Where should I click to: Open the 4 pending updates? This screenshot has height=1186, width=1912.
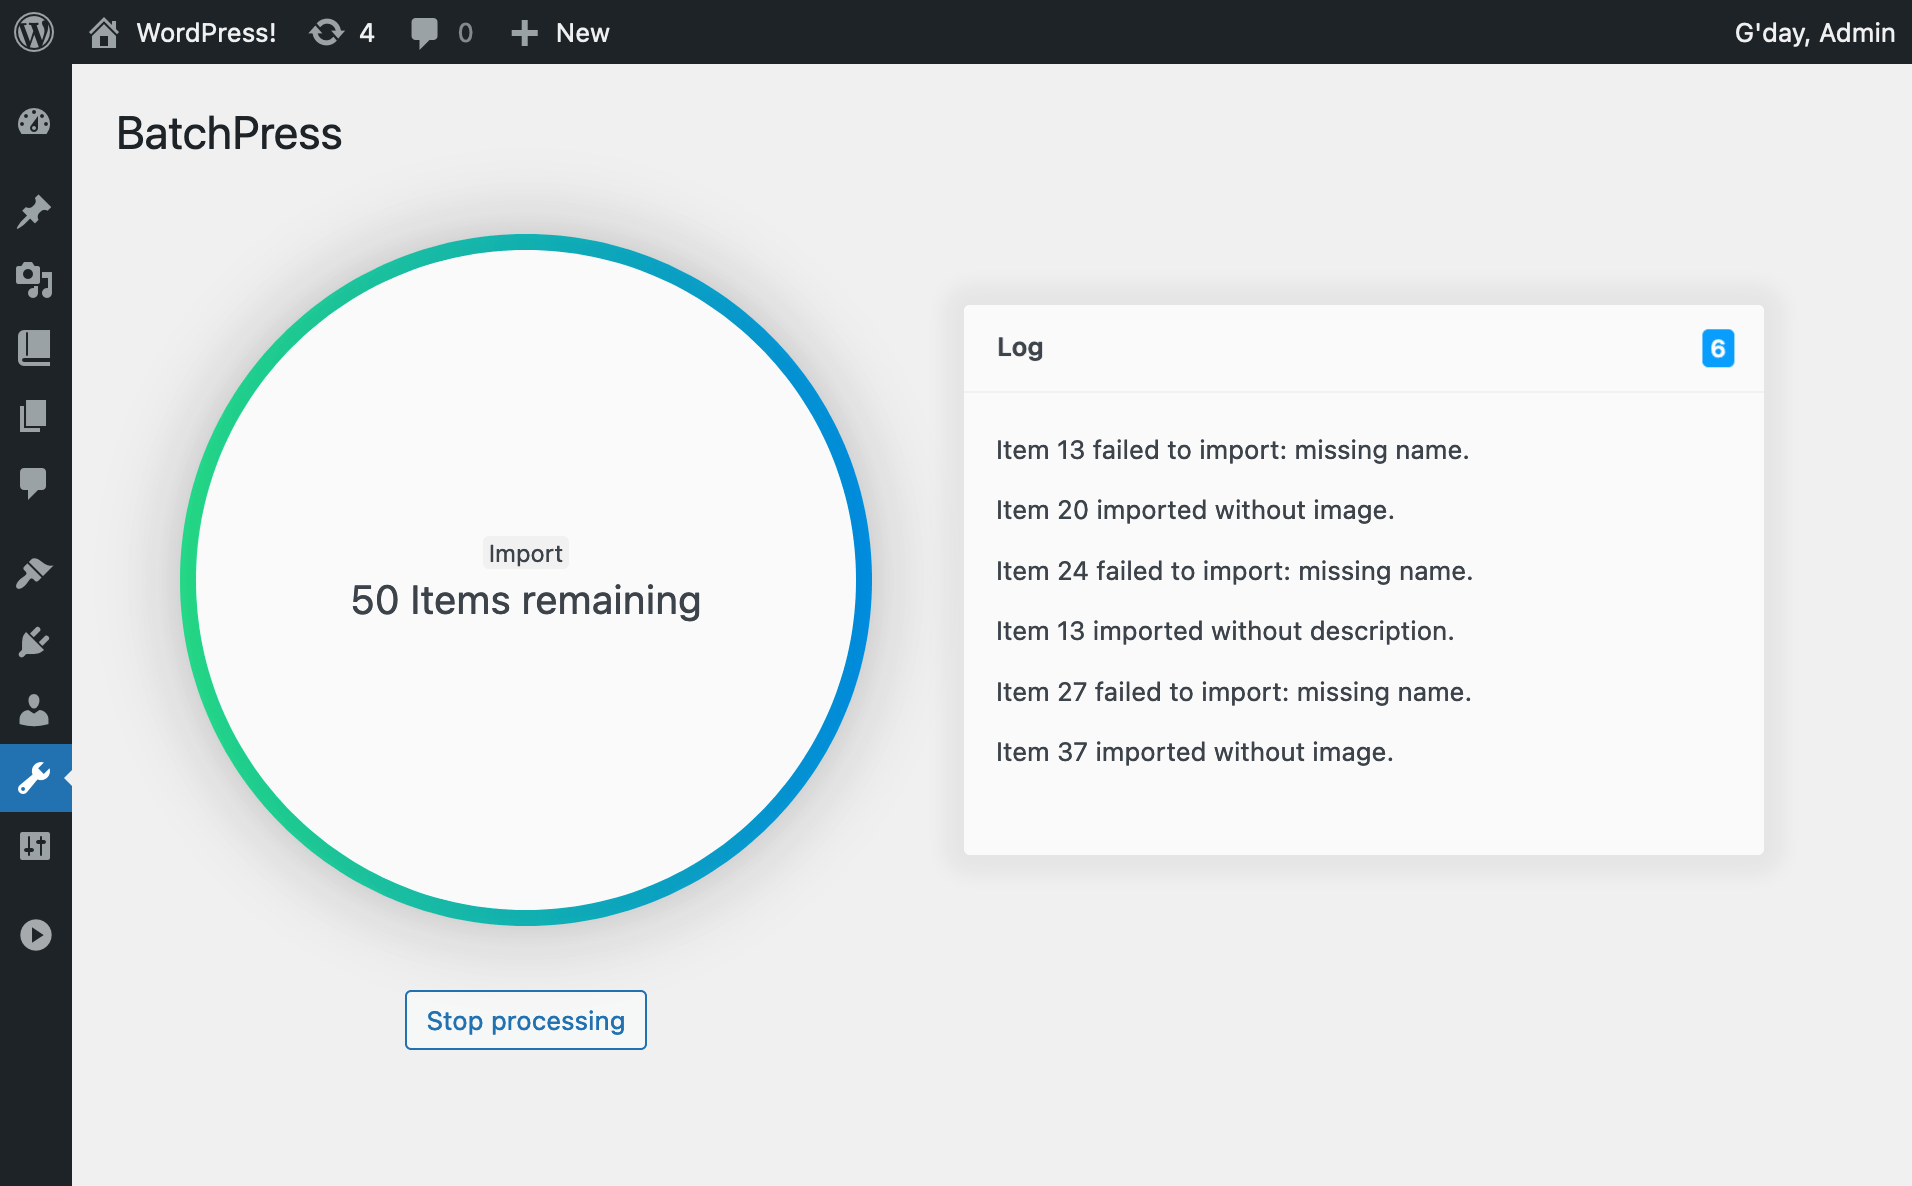pos(342,32)
